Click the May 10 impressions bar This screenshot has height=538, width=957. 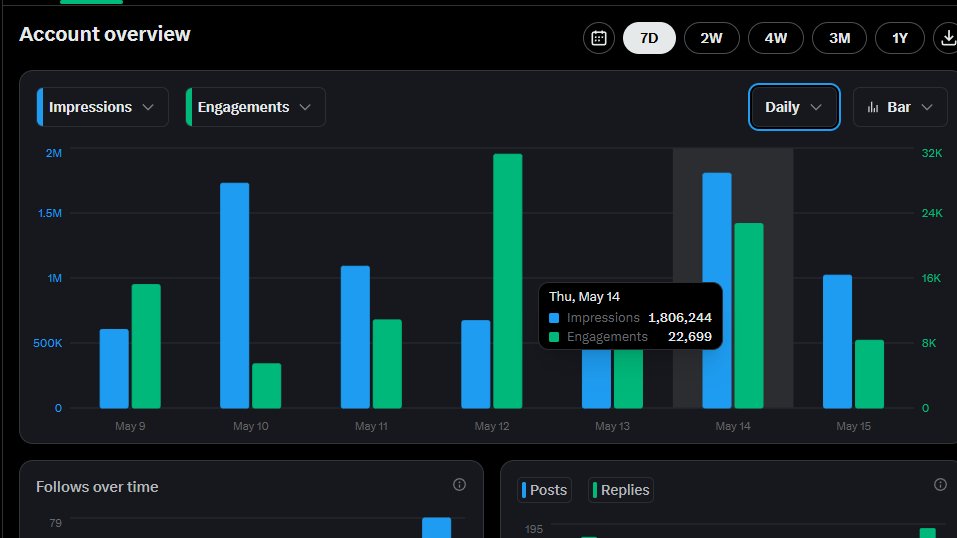pyautogui.click(x=234, y=295)
